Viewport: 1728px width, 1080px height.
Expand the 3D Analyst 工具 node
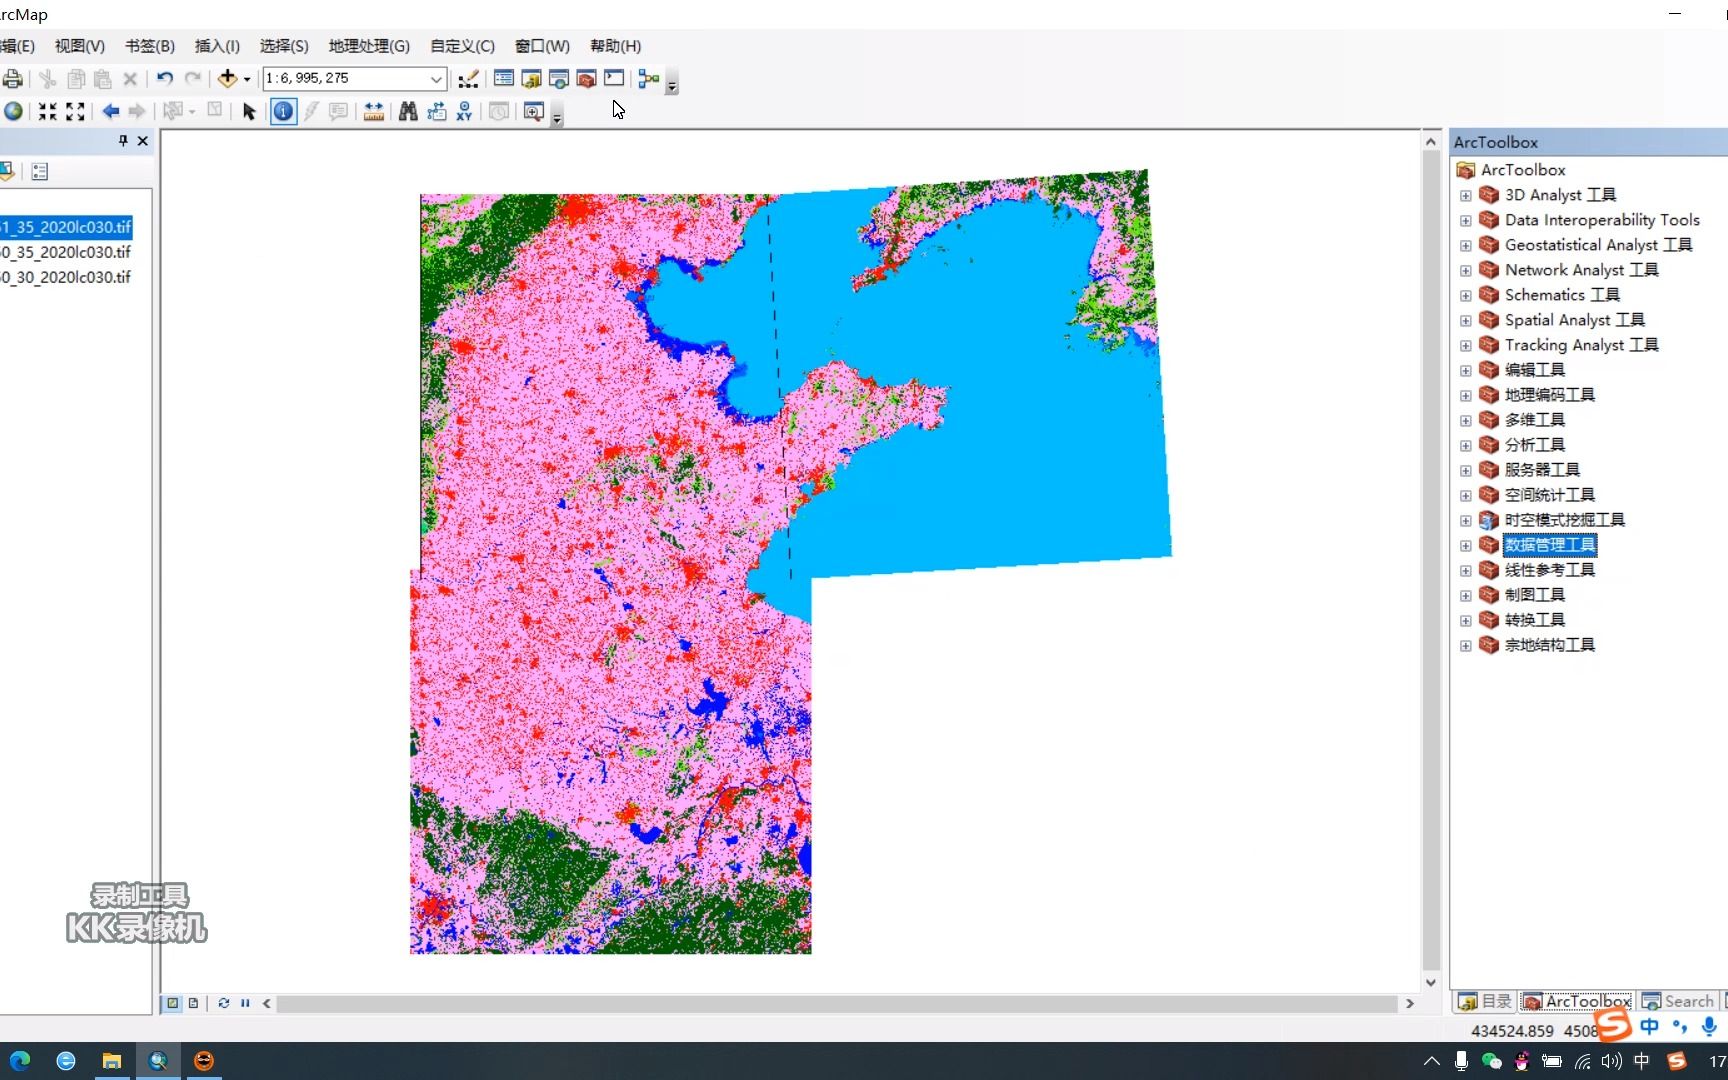(x=1466, y=195)
